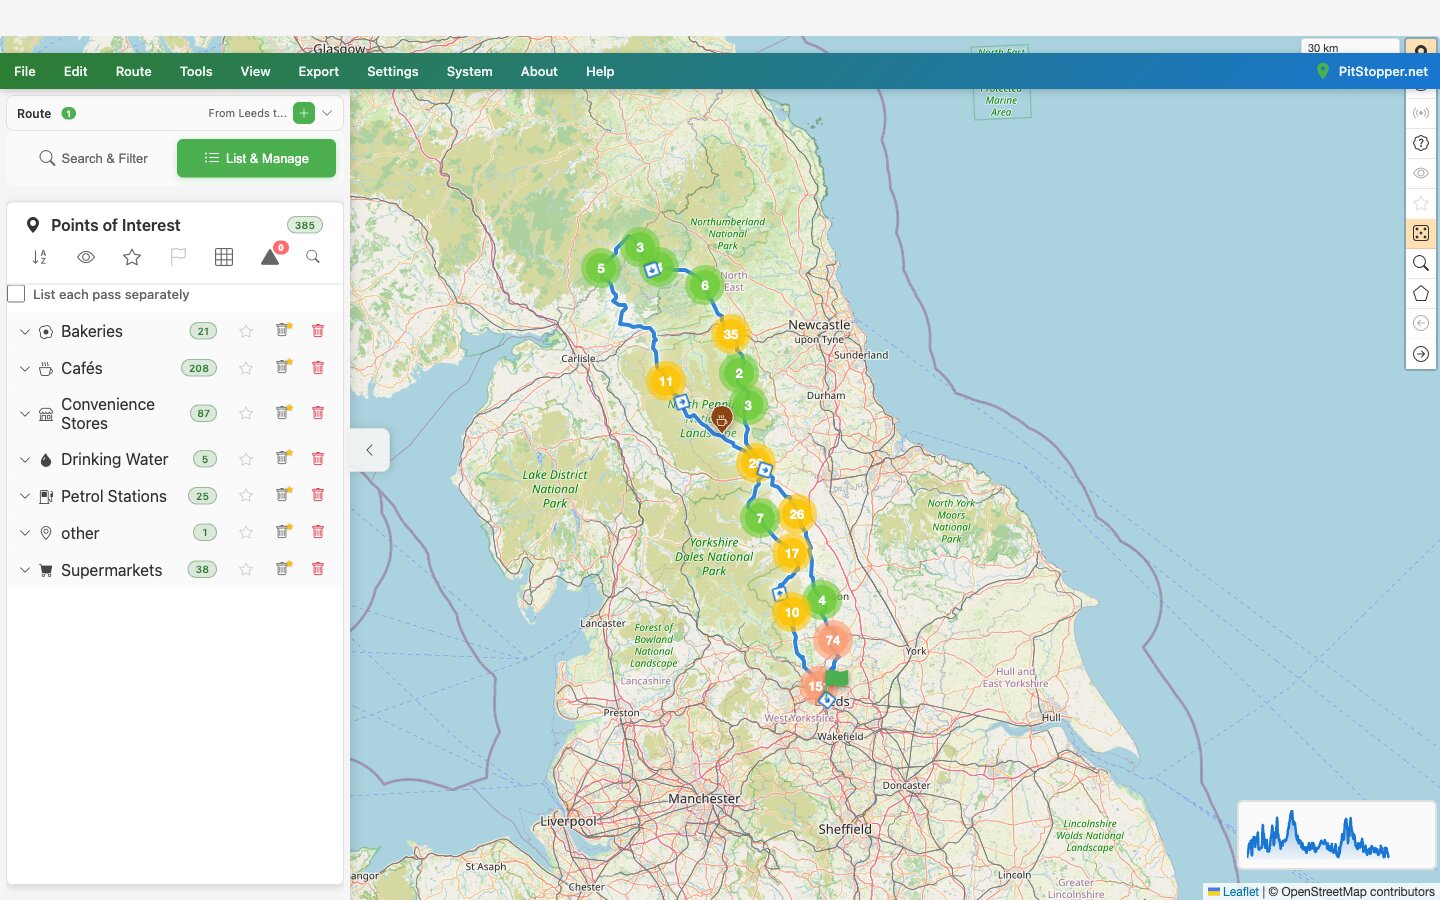Click starred trash icon for other
1440x900 pixels.
pyautogui.click(x=283, y=532)
